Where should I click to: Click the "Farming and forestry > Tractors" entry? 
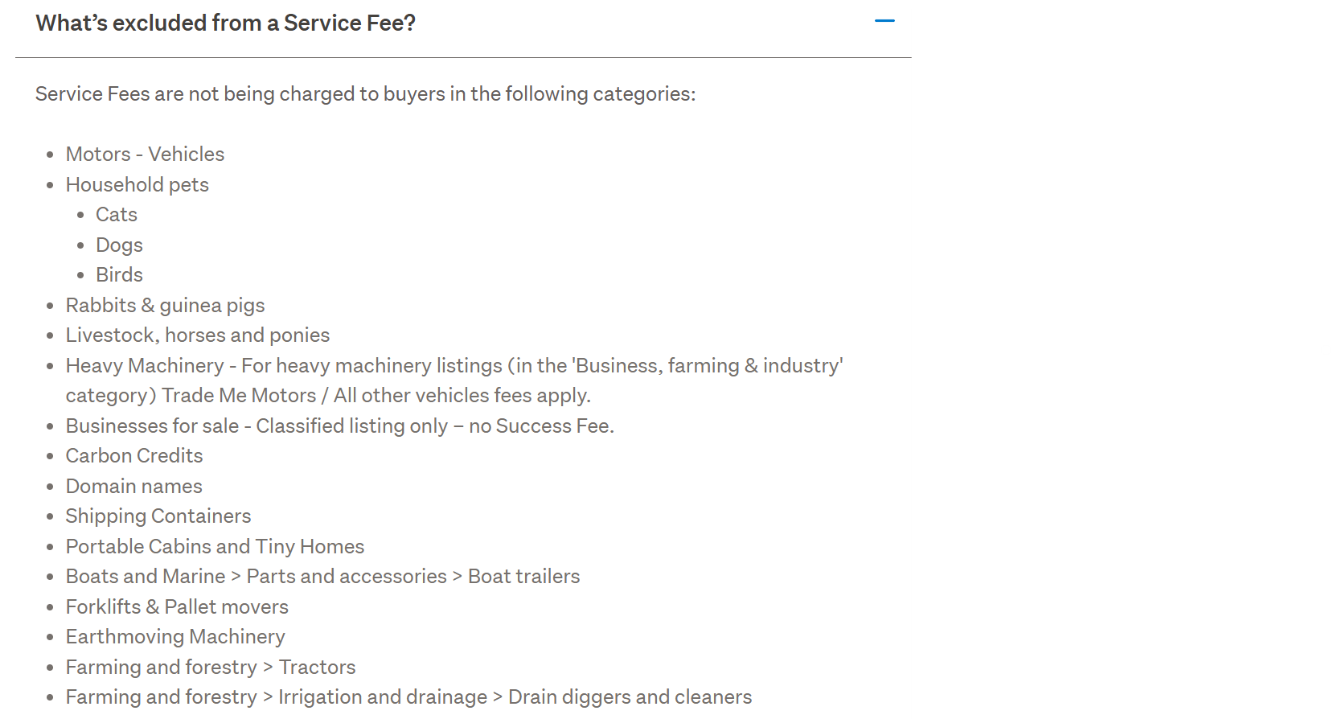click(x=210, y=667)
